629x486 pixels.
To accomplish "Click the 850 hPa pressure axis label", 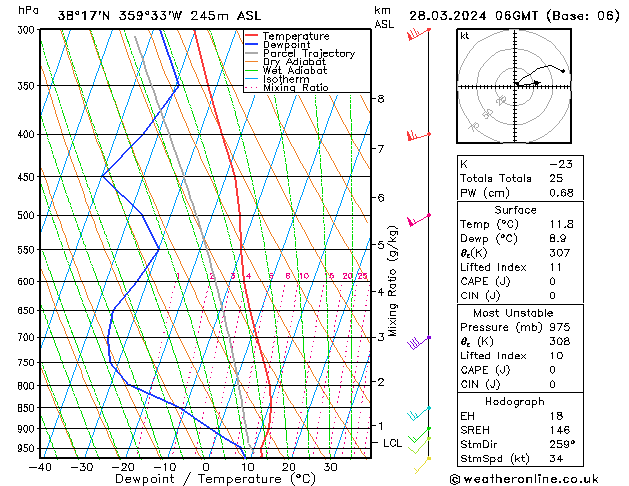I will (x=28, y=408).
